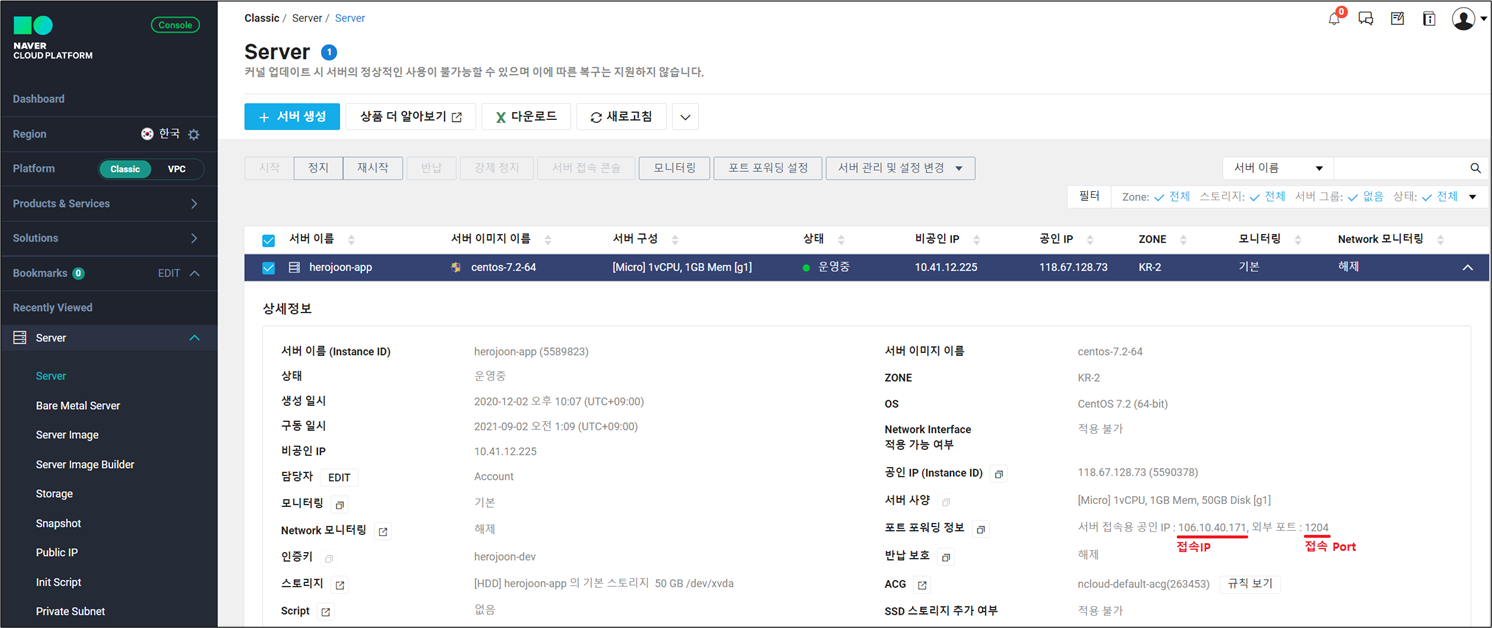Sort table by 공인 IP column
The image size is (1492, 628).
[x=1090, y=240]
